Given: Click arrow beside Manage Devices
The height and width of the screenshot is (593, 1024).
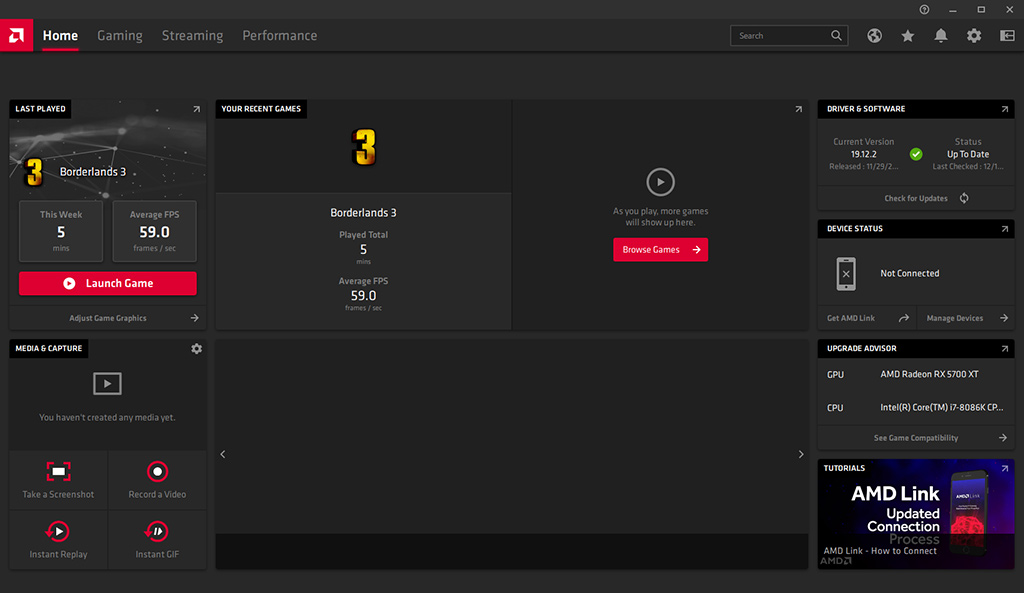Looking at the screenshot, I should click(x=1004, y=318).
